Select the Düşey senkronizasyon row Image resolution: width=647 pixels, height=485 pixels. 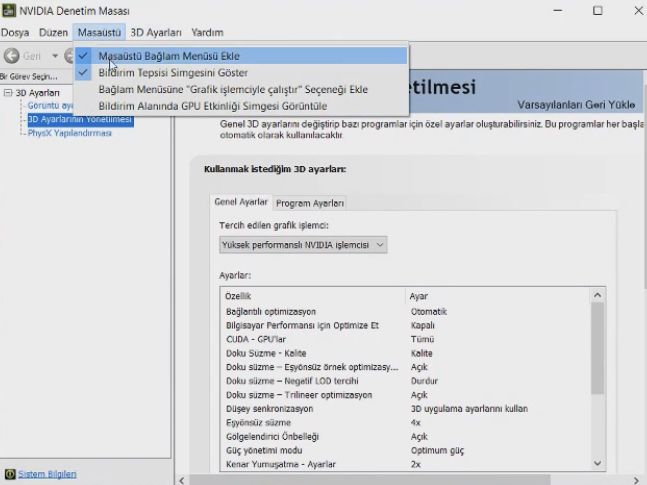[x=406, y=409]
